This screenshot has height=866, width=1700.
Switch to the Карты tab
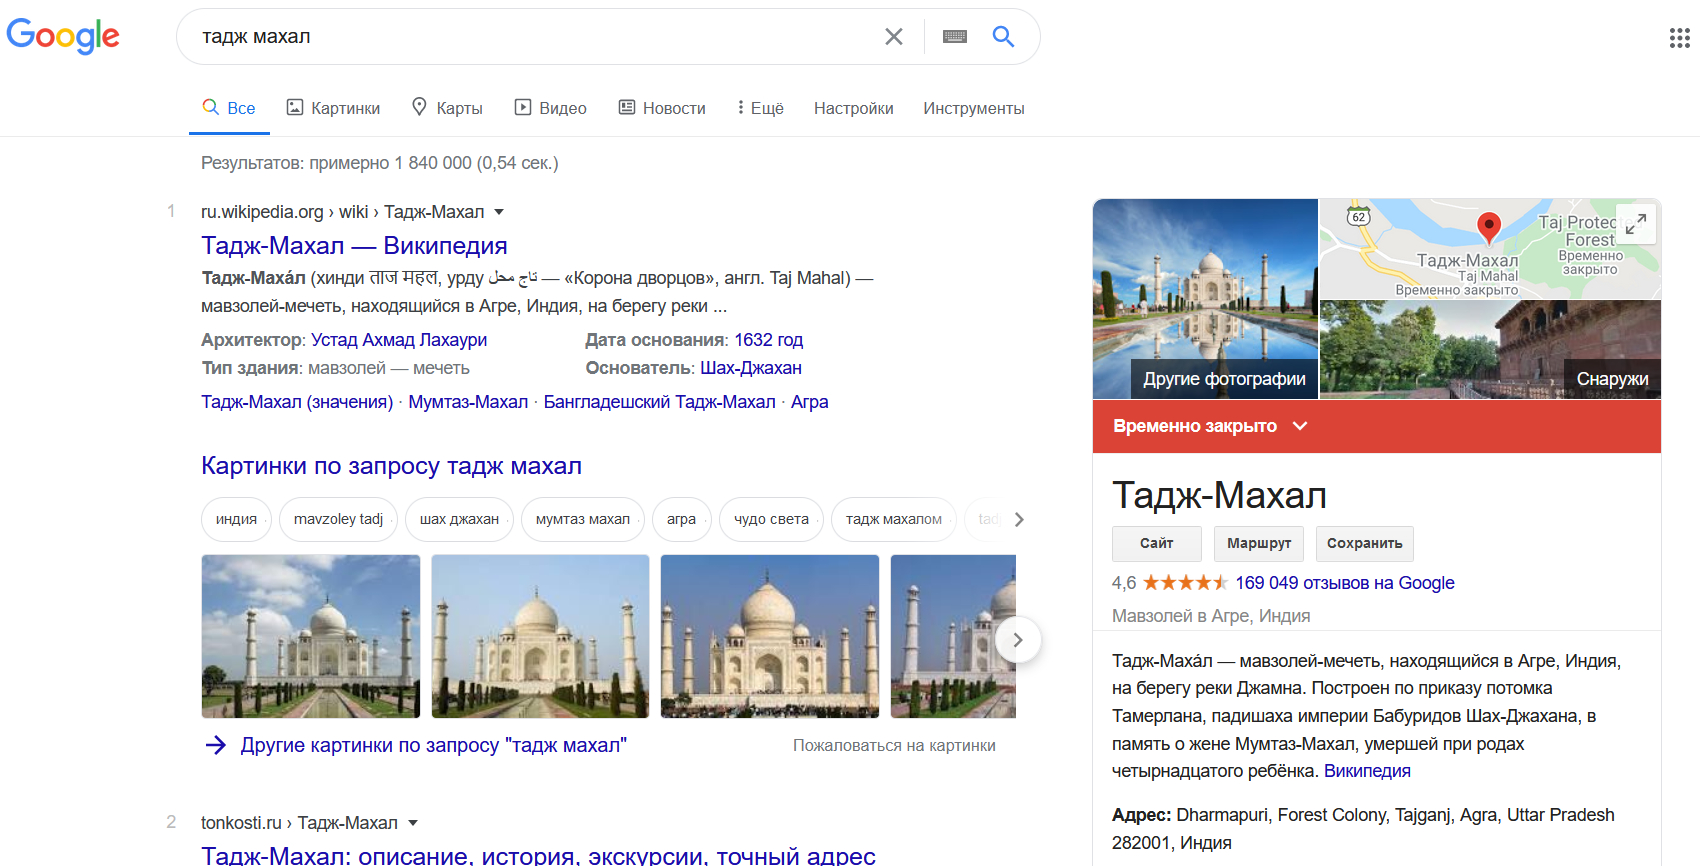point(447,108)
